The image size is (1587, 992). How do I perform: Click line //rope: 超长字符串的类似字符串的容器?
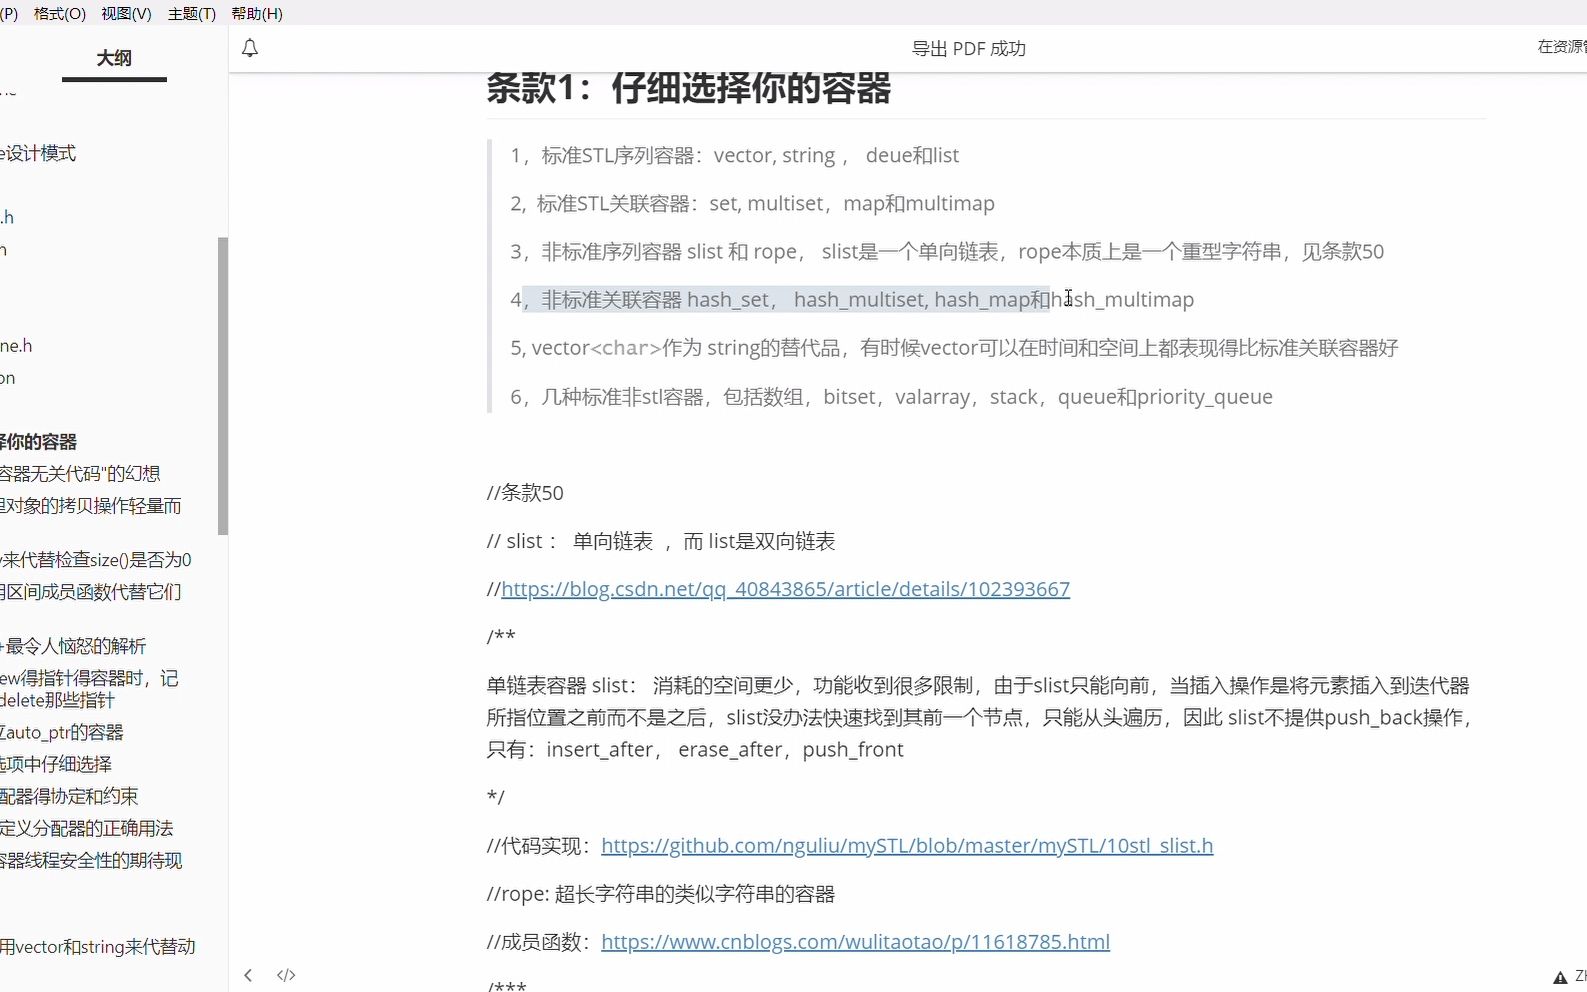(661, 894)
